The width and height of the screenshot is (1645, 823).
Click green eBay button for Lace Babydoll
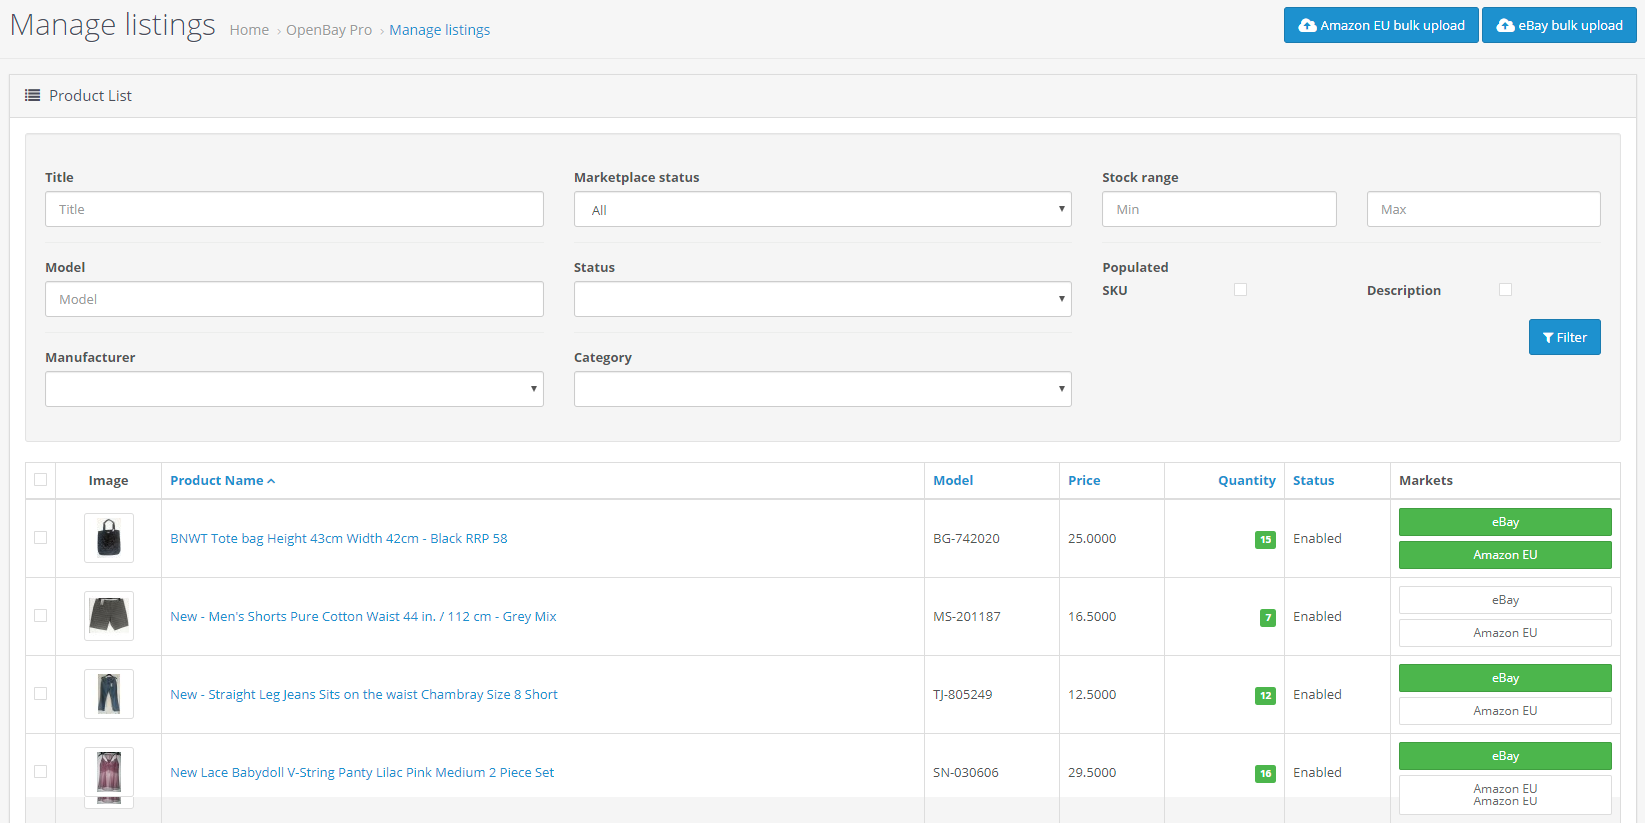[x=1505, y=756]
